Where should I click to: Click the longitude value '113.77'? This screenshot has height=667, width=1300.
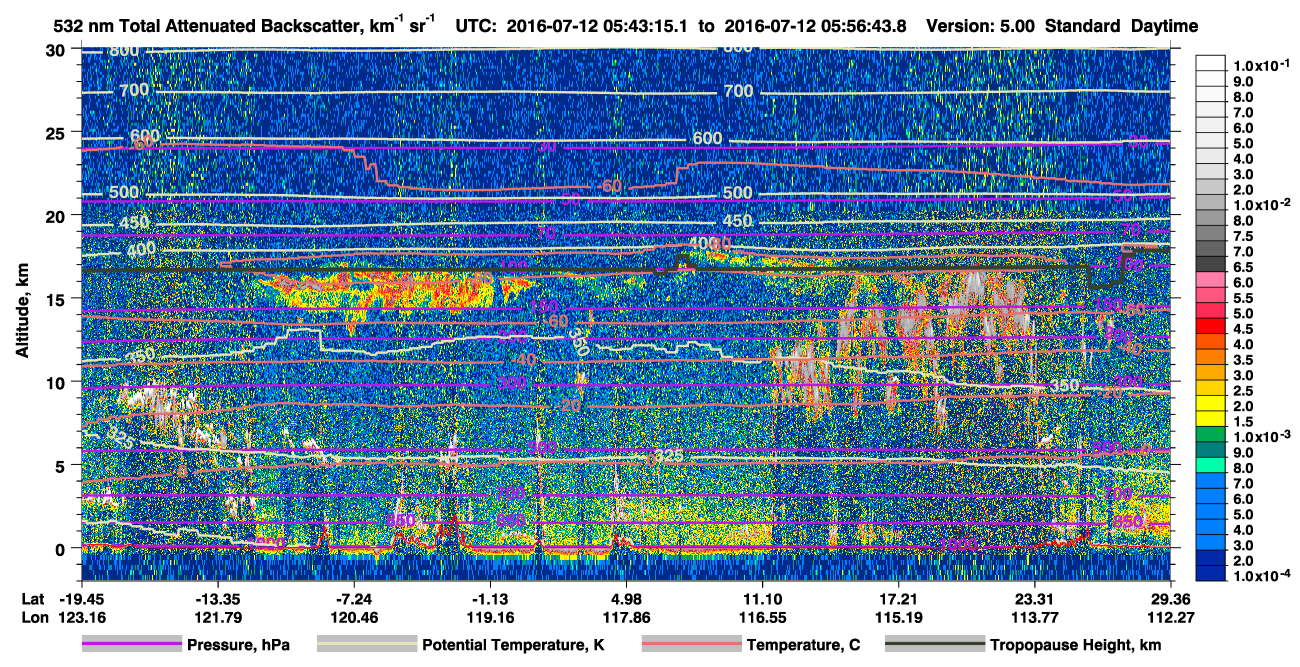[1035, 617]
